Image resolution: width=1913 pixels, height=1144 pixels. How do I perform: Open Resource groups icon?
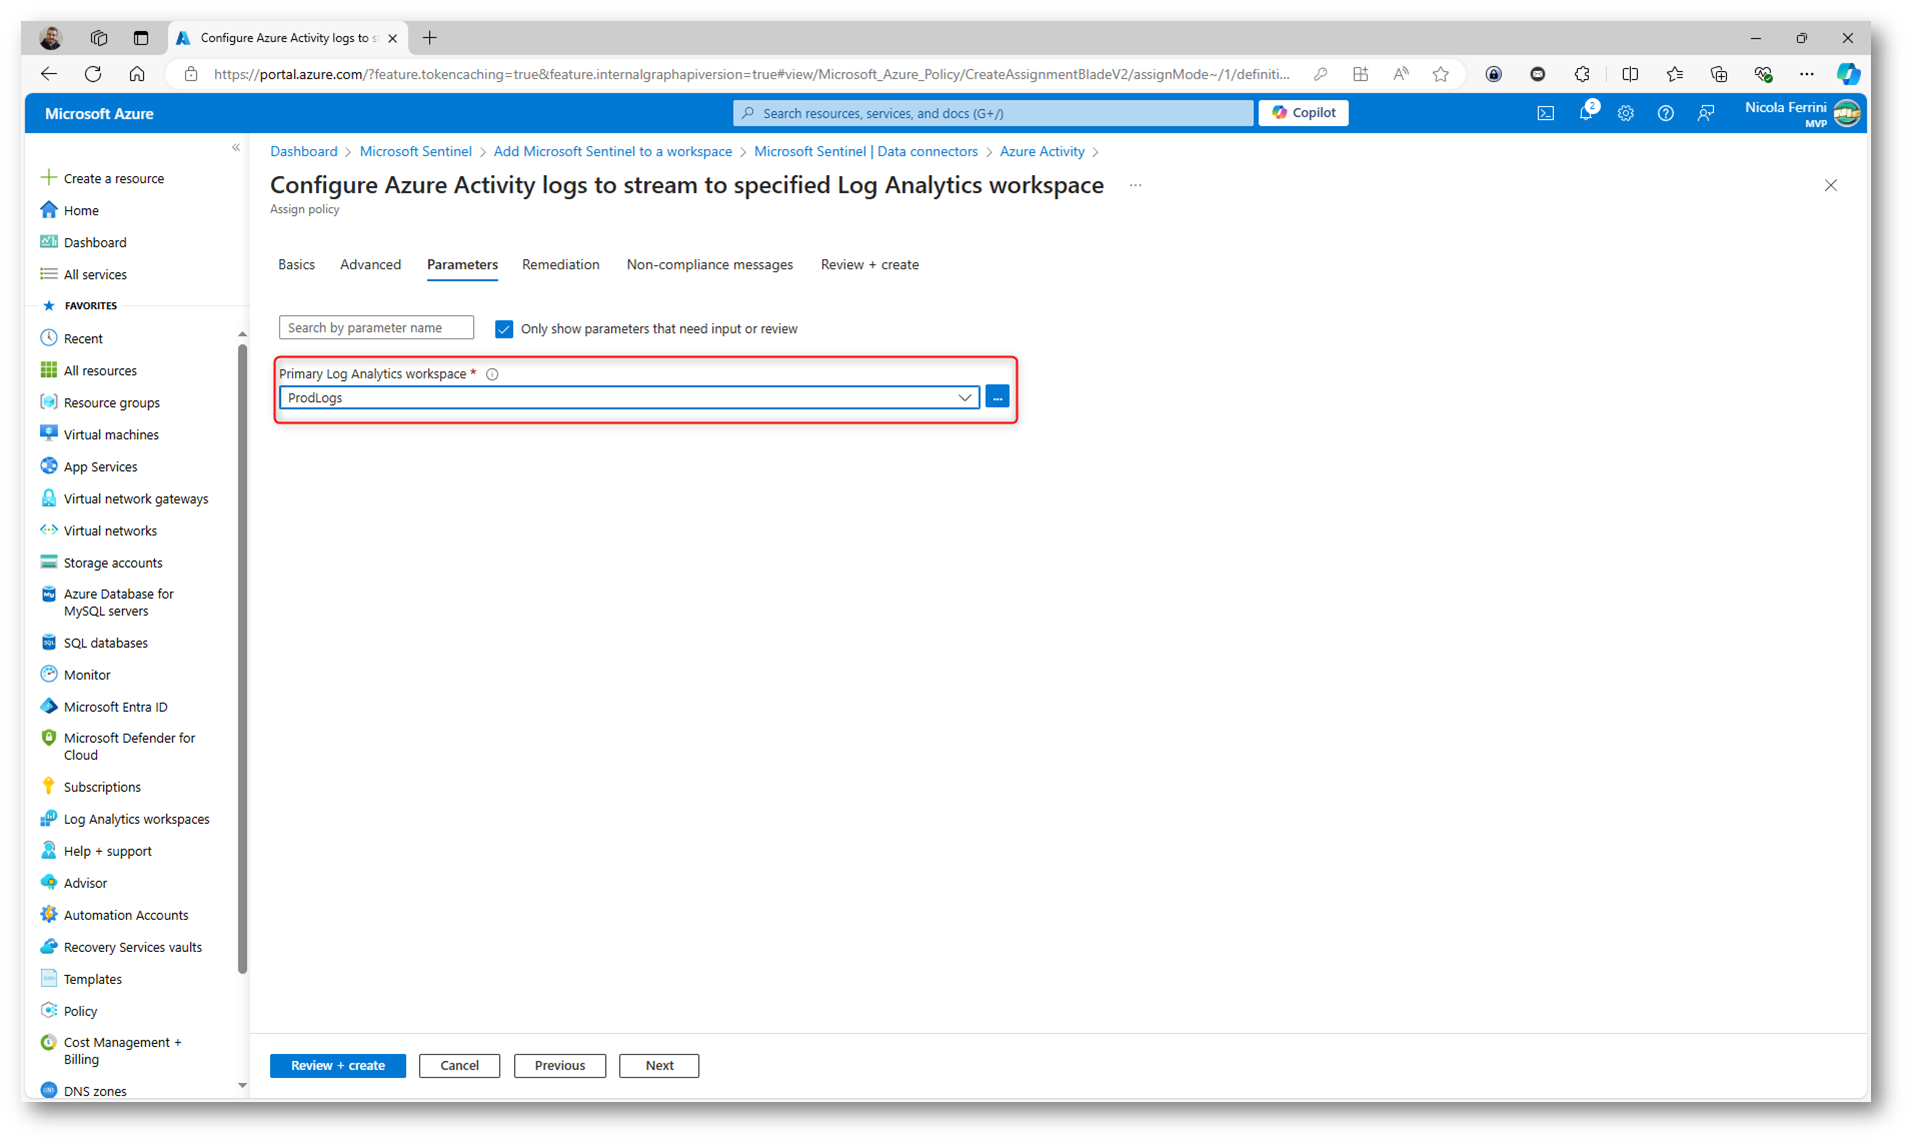[48, 402]
